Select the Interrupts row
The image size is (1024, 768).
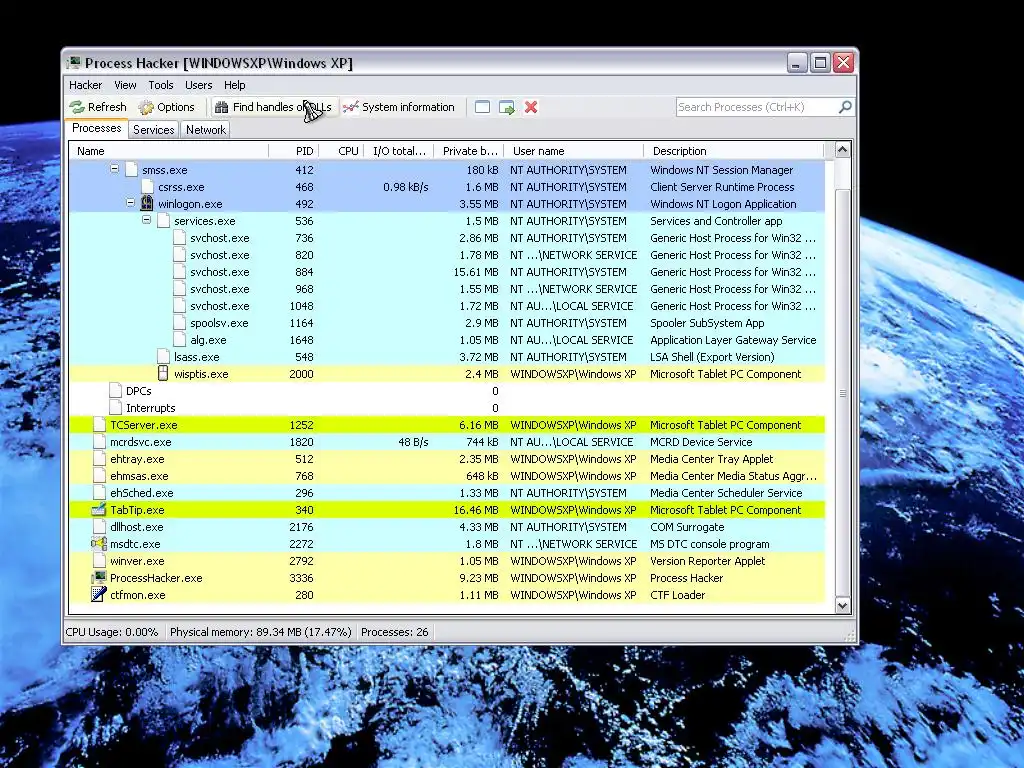pos(447,408)
